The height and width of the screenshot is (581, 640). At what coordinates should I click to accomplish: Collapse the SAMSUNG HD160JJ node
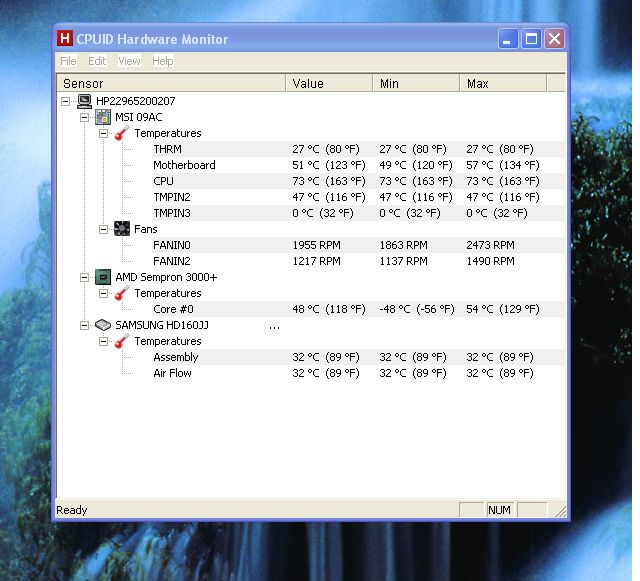click(84, 325)
